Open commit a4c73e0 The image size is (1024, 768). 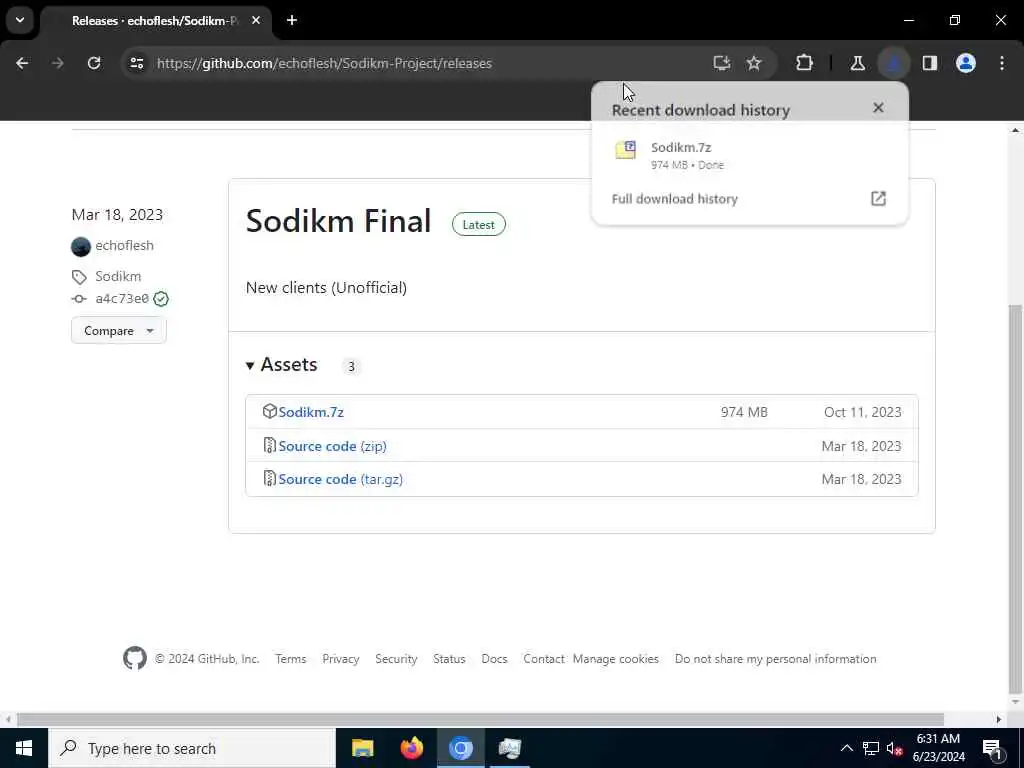click(x=122, y=298)
